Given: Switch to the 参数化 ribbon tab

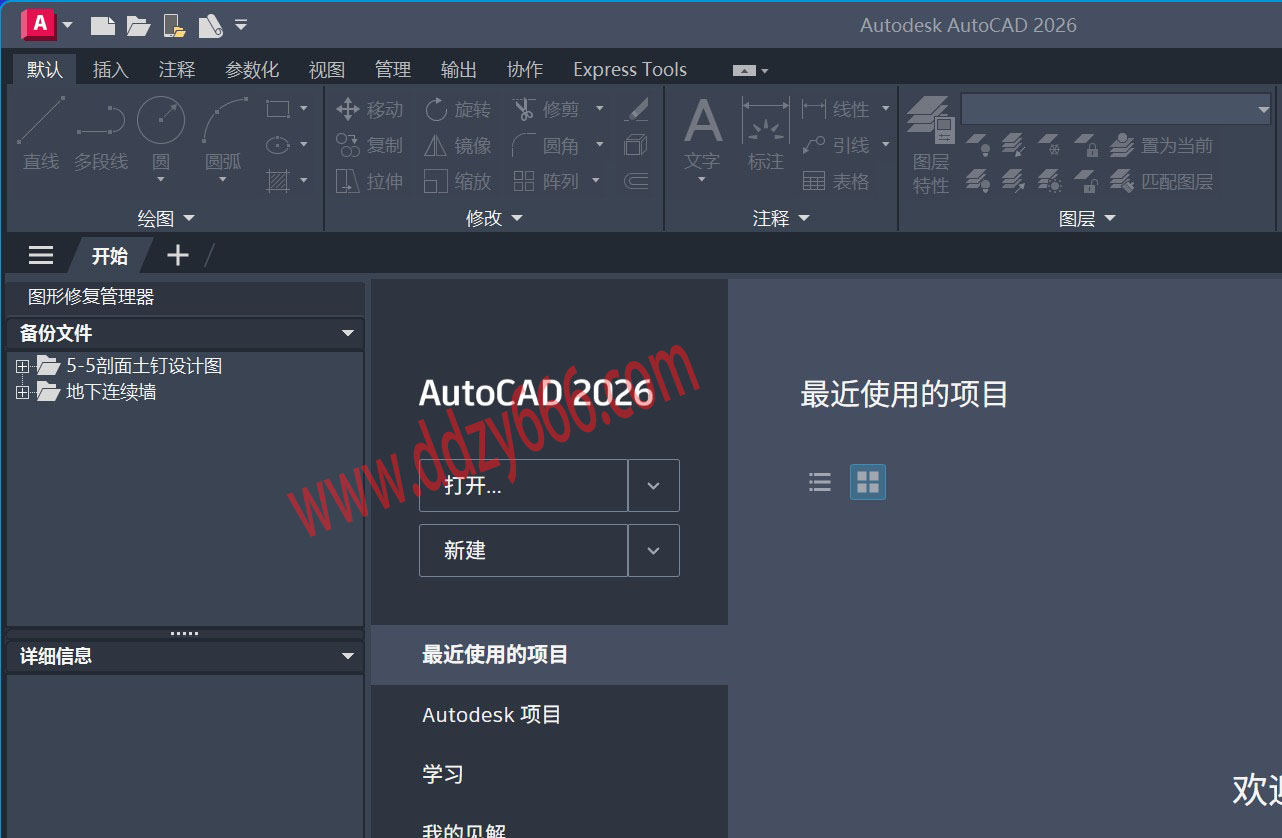Looking at the screenshot, I should coord(252,69).
